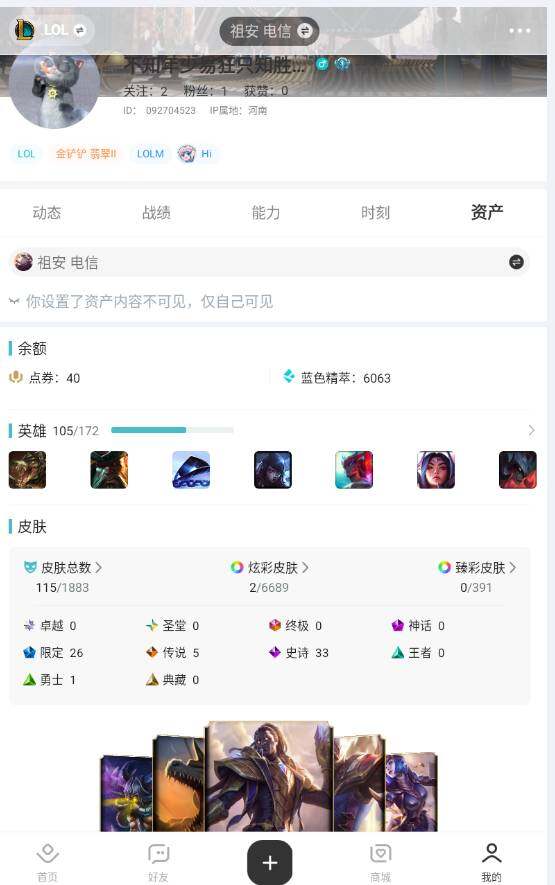
Task: Switch to the 能力 tab
Action: tap(266, 213)
